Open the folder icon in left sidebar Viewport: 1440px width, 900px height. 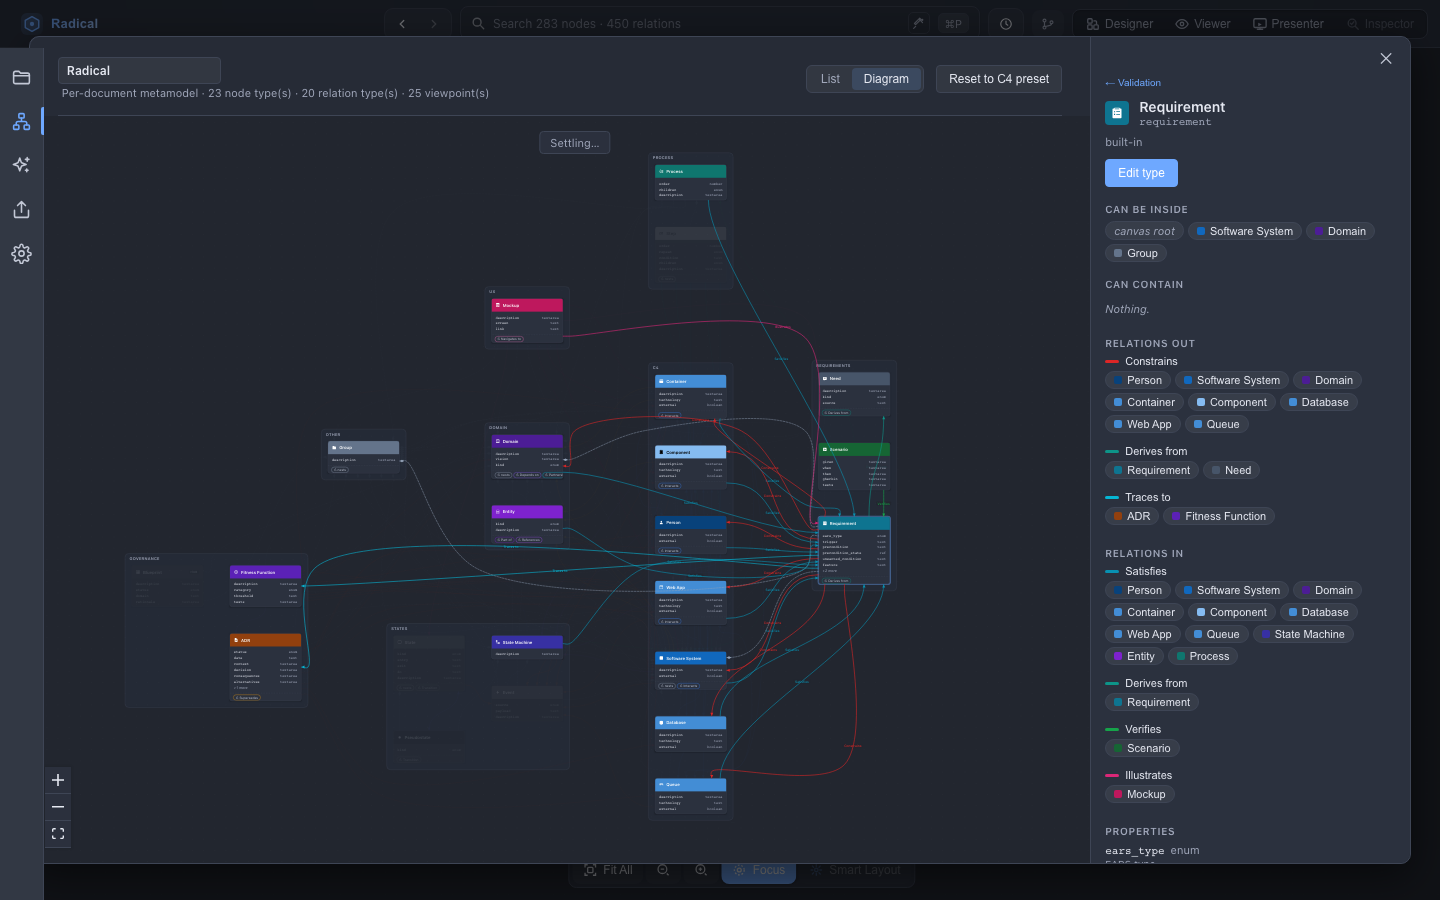point(21,78)
